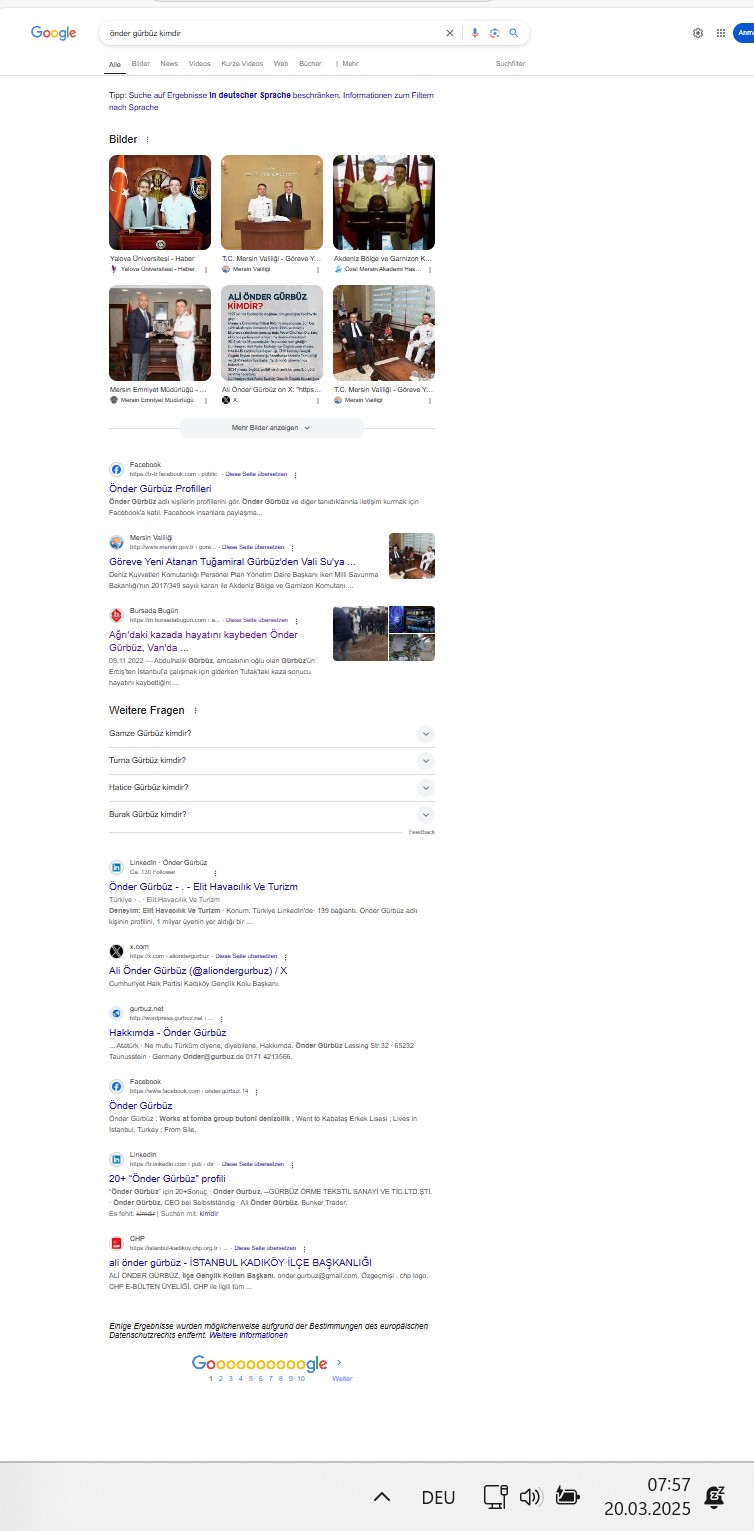Click "Weitere Informationen" privacy link
This screenshot has width=754, height=1531.
tap(248, 1336)
